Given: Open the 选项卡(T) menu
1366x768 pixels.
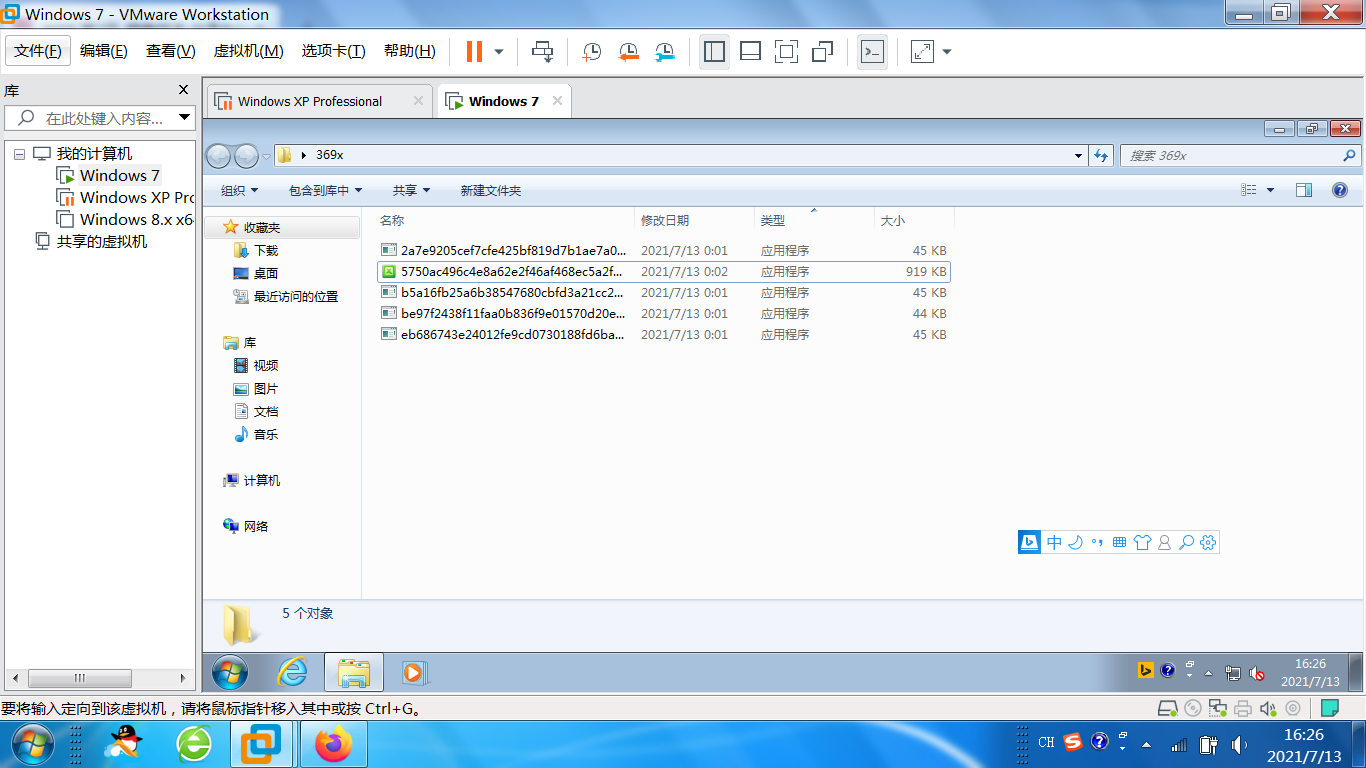Looking at the screenshot, I should pos(334,51).
